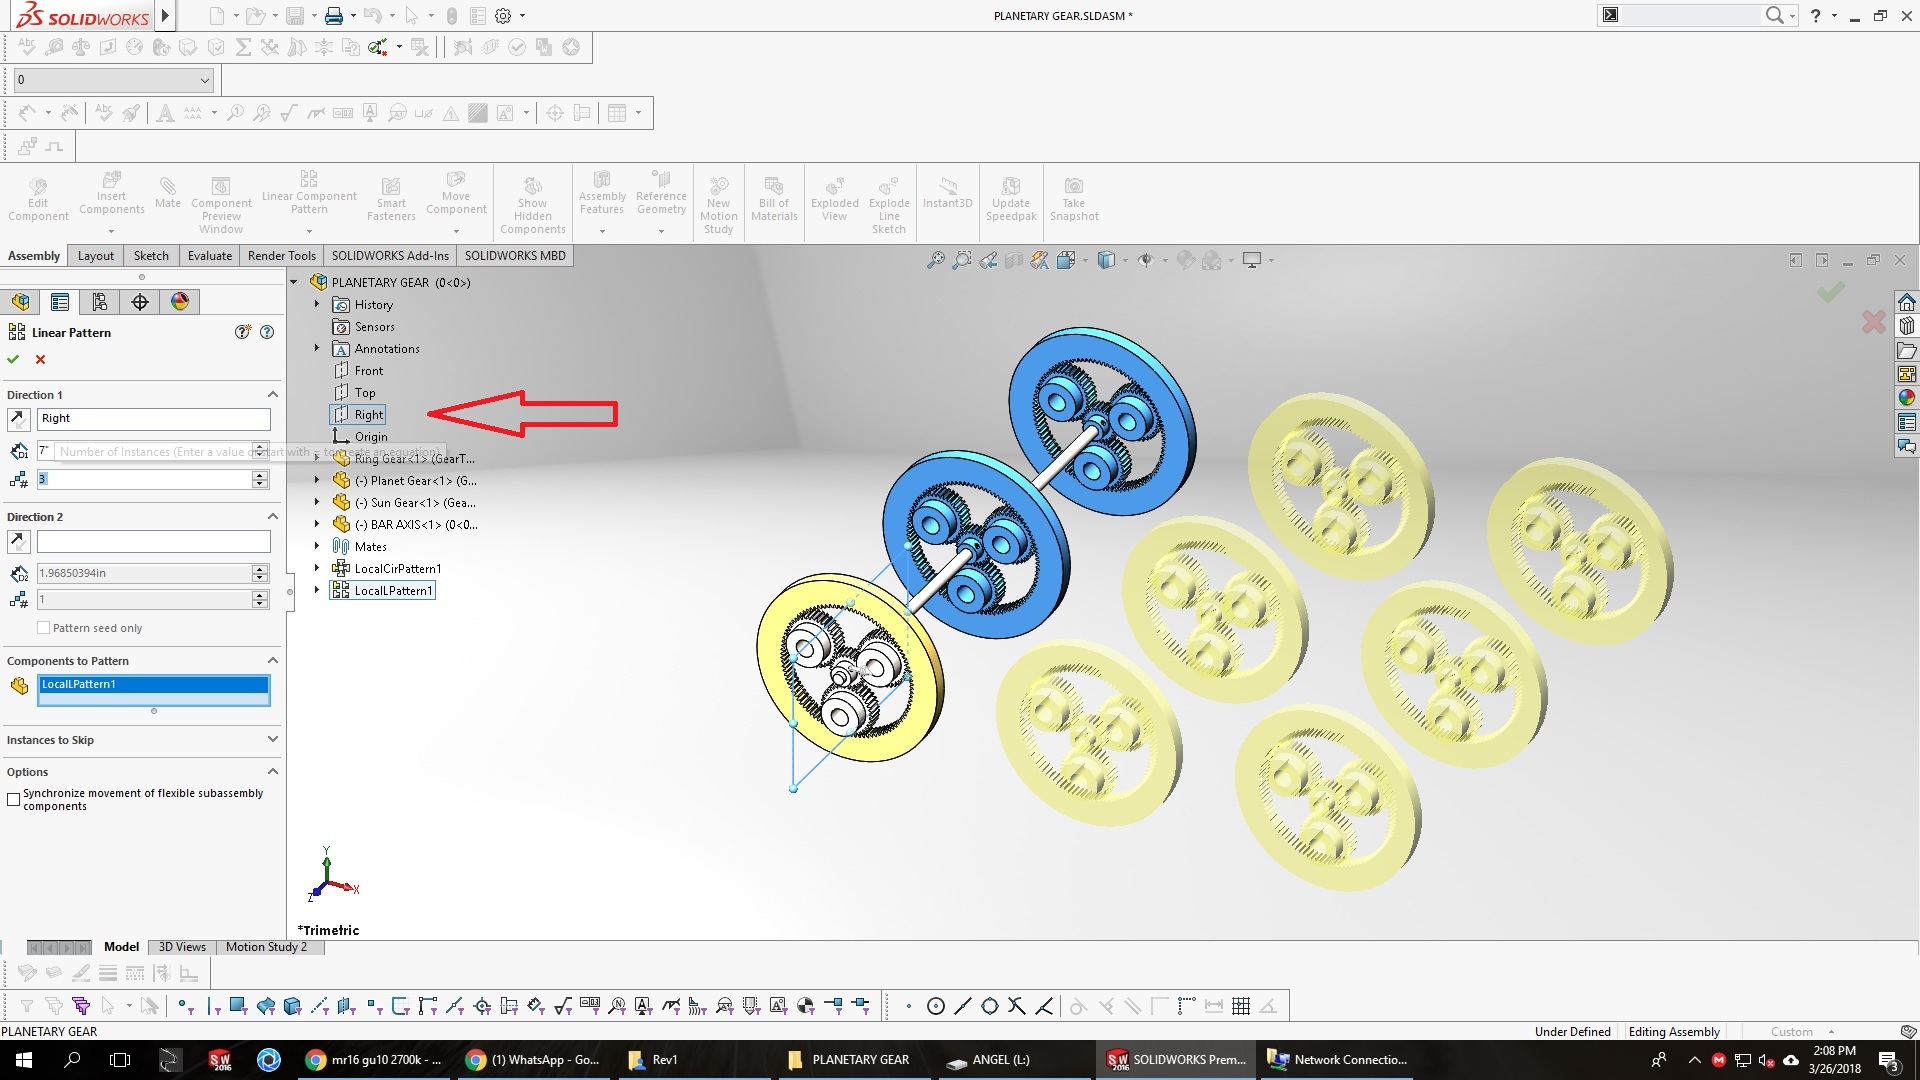Click the SolidWorks Home icon in task pane
Image resolution: width=1920 pixels, height=1080 pixels.
(1907, 303)
